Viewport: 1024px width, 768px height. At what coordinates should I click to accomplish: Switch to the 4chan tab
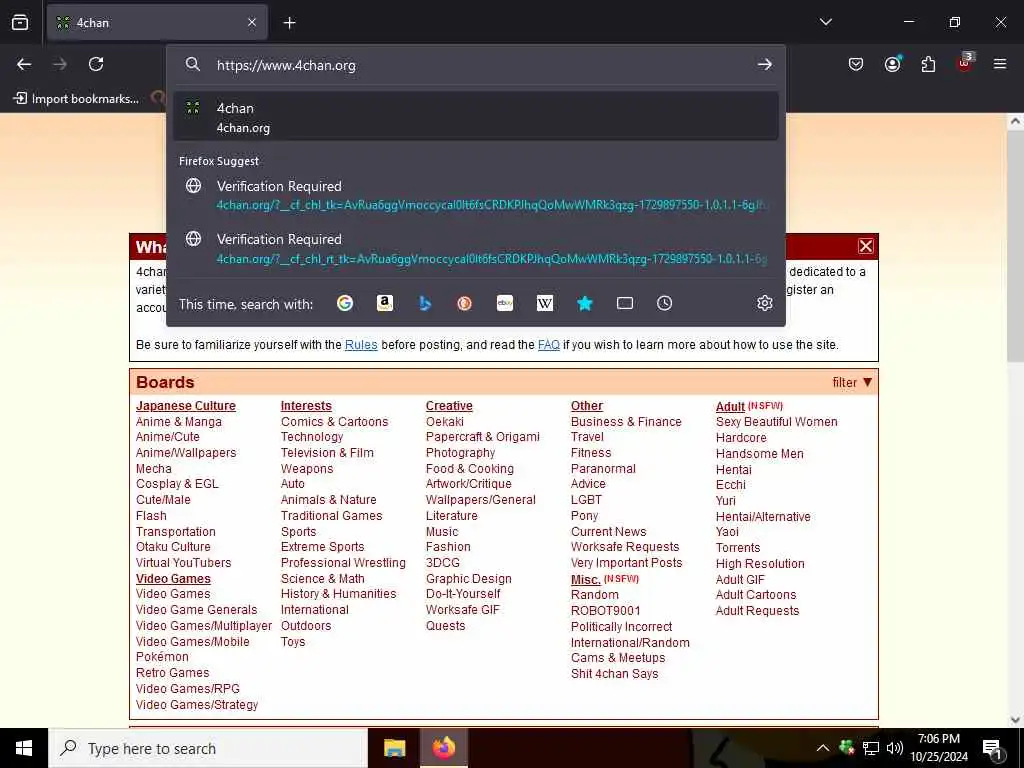click(157, 23)
